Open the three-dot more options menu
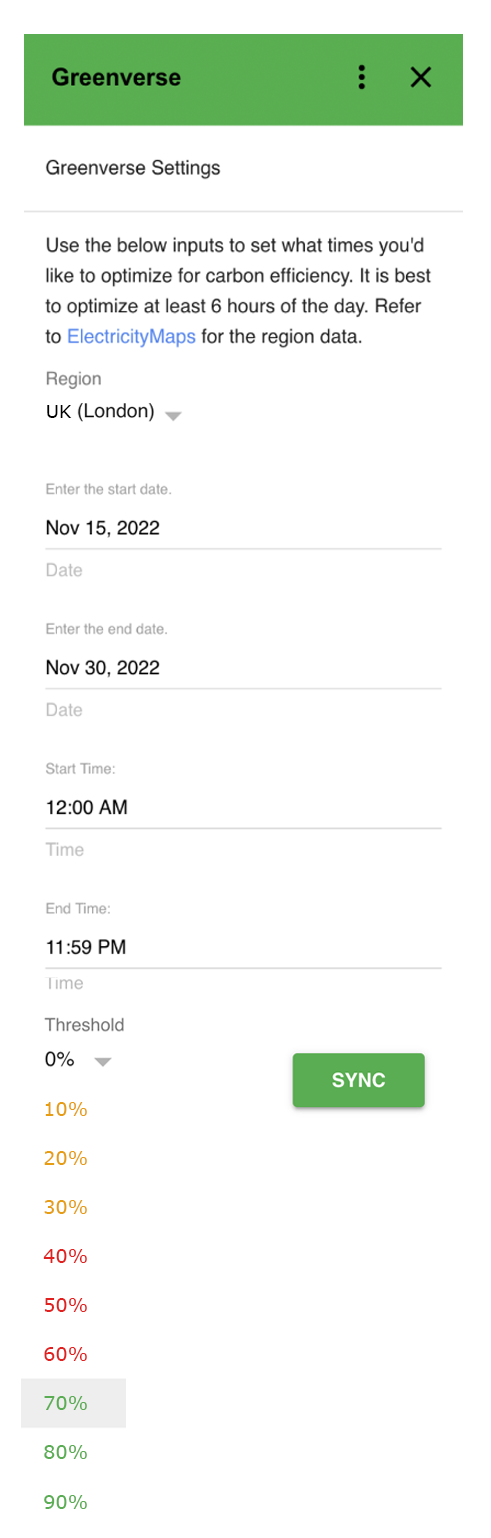This screenshot has width=491, height=1538. pyautogui.click(x=362, y=77)
